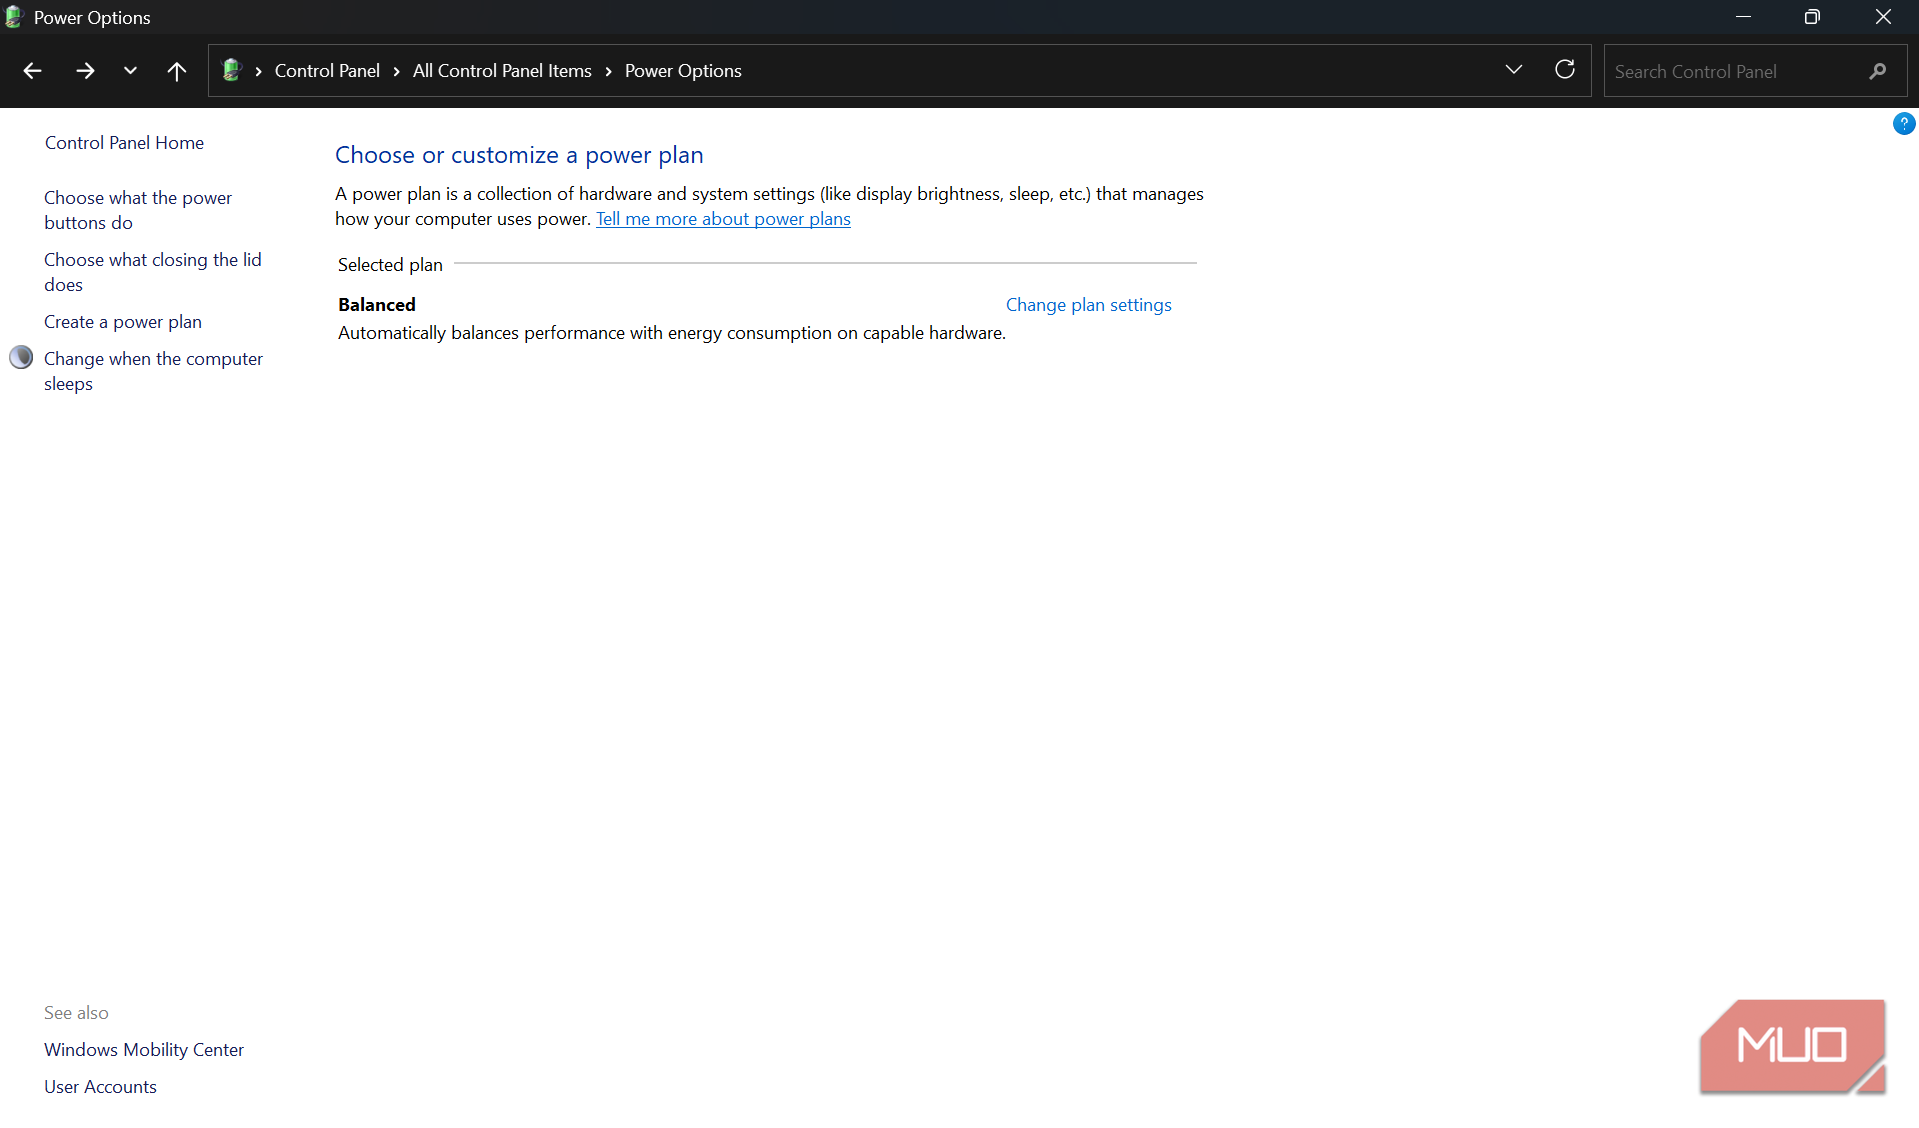1919x1128 pixels.
Task: Expand chevron after Control Panel breadcrumb
Action: [397, 71]
